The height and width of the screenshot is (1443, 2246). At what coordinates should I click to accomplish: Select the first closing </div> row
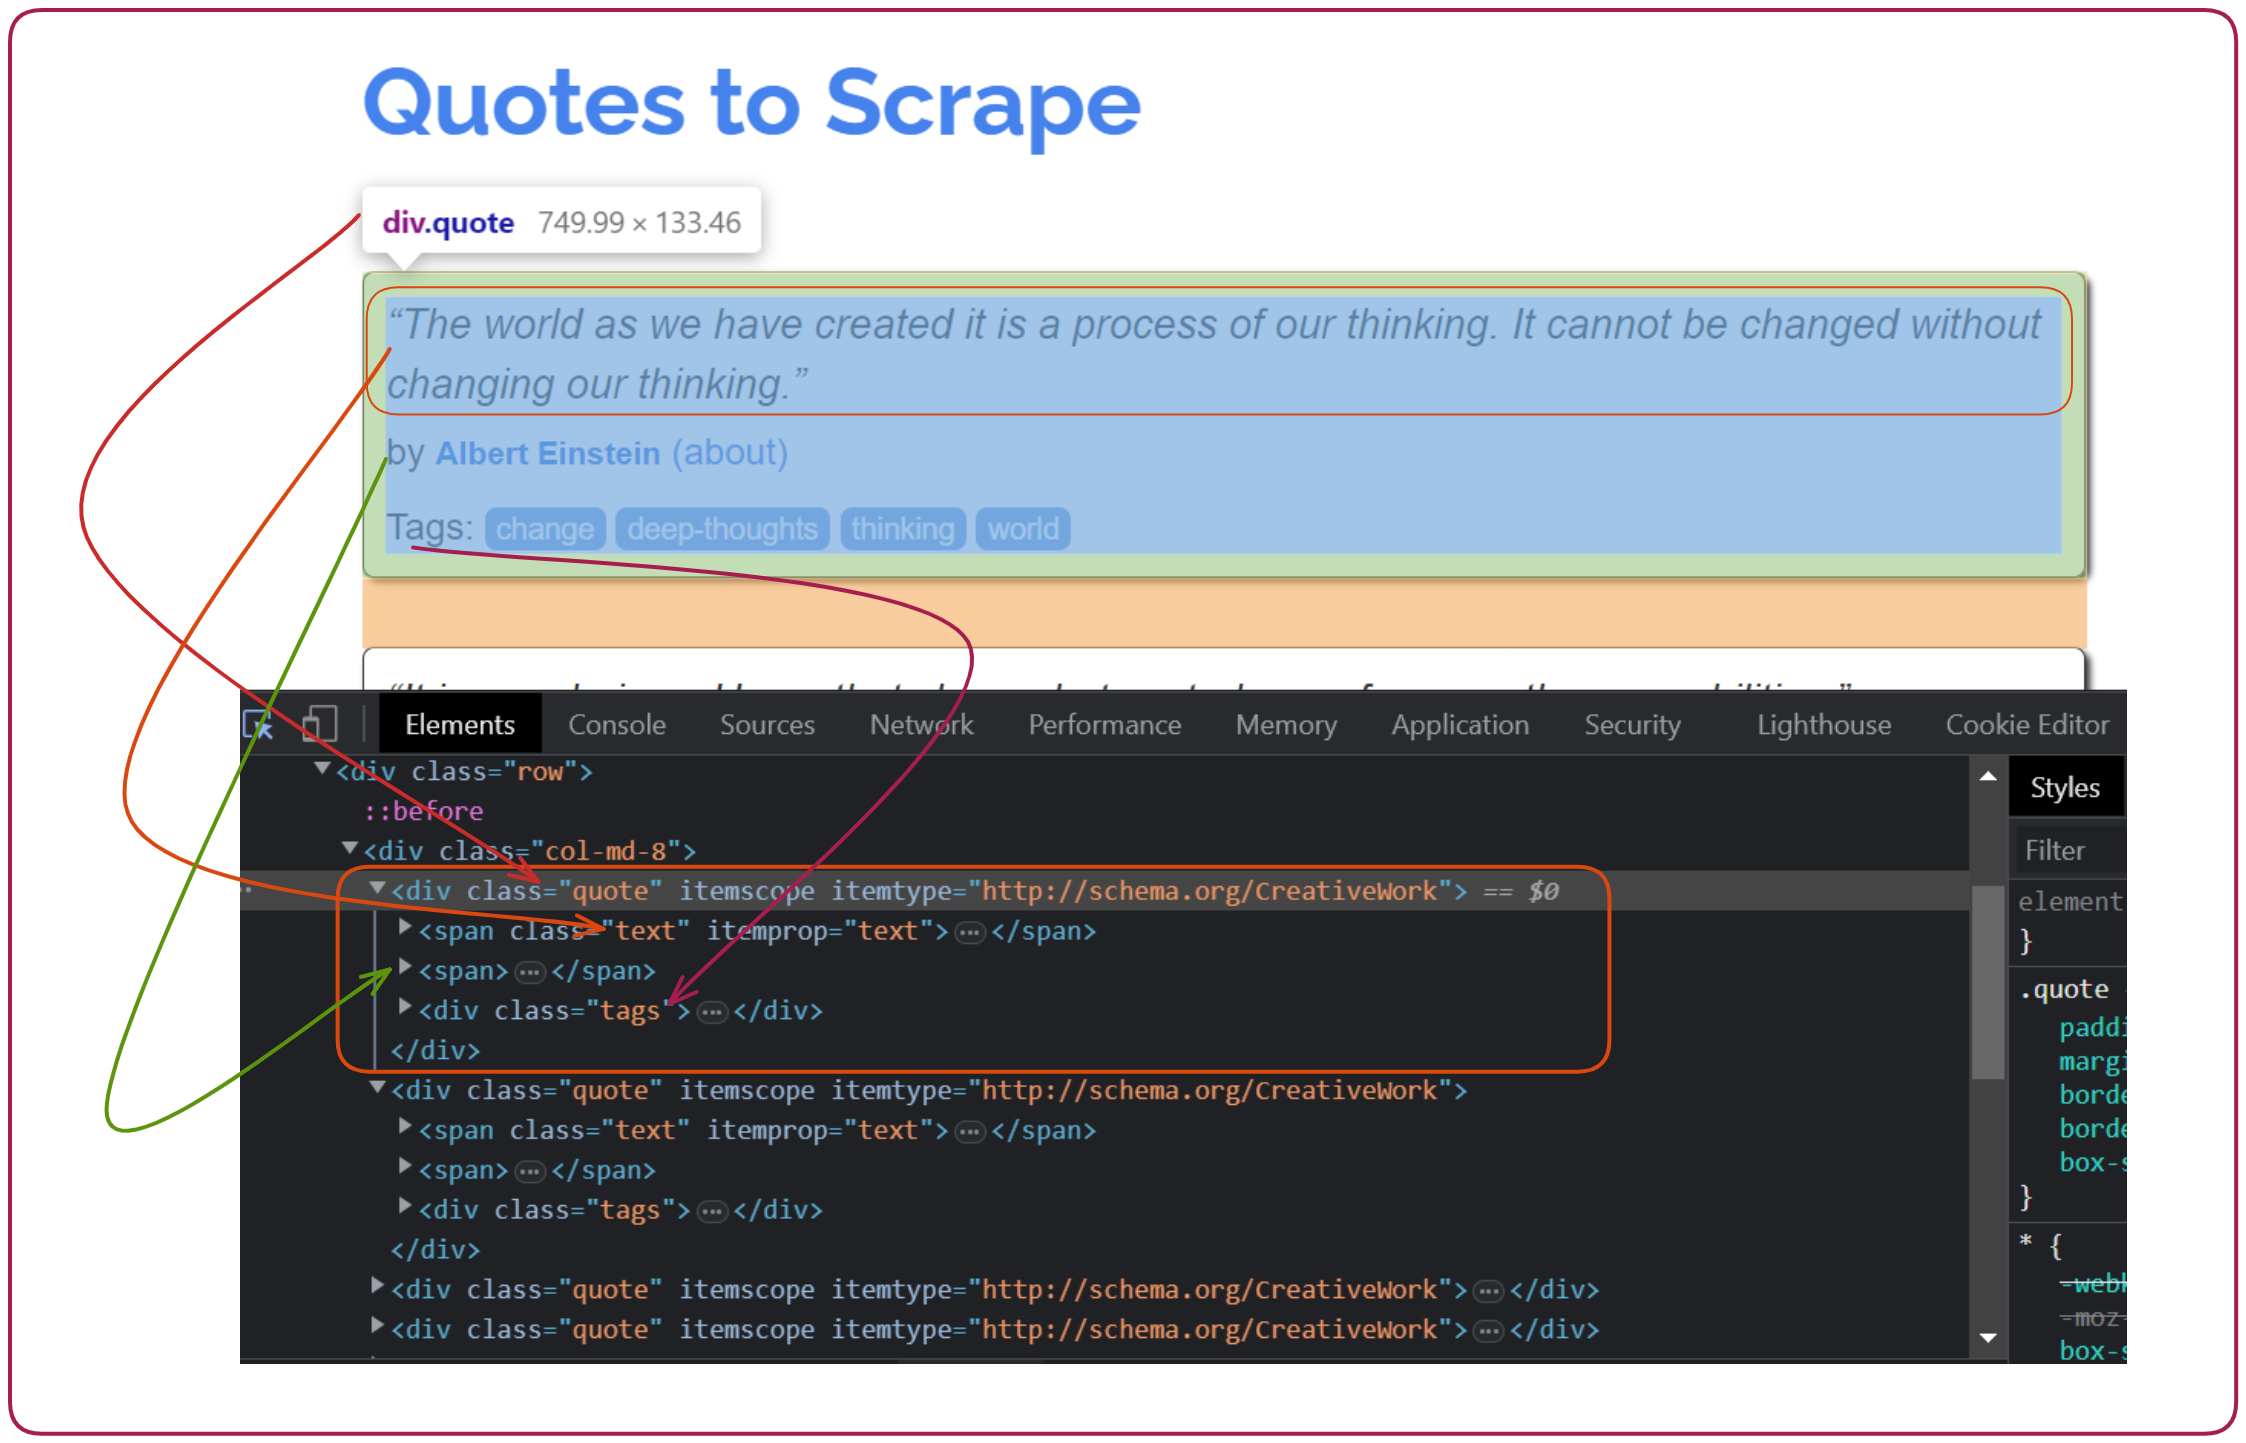pos(435,1050)
